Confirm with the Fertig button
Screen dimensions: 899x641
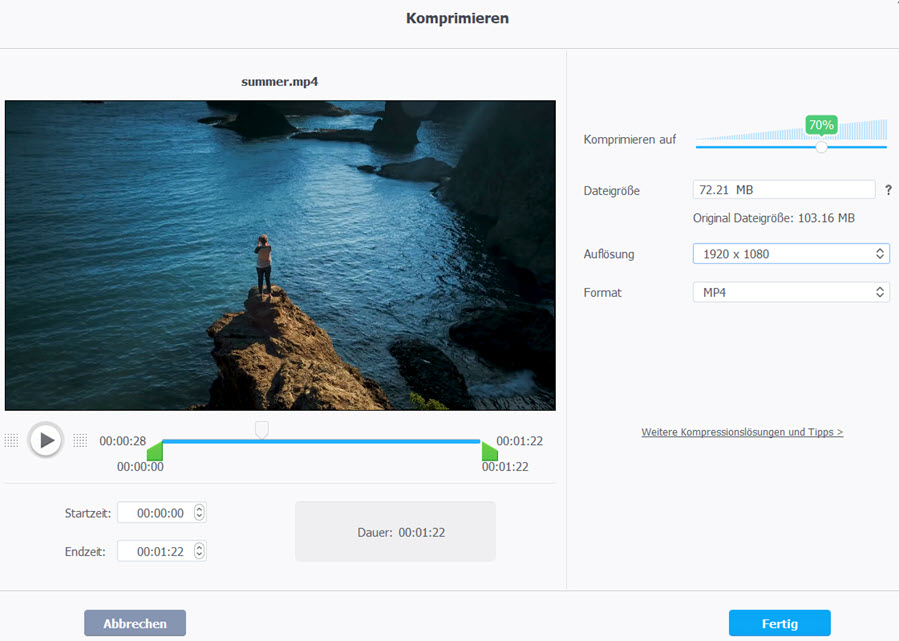pyautogui.click(x=779, y=623)
